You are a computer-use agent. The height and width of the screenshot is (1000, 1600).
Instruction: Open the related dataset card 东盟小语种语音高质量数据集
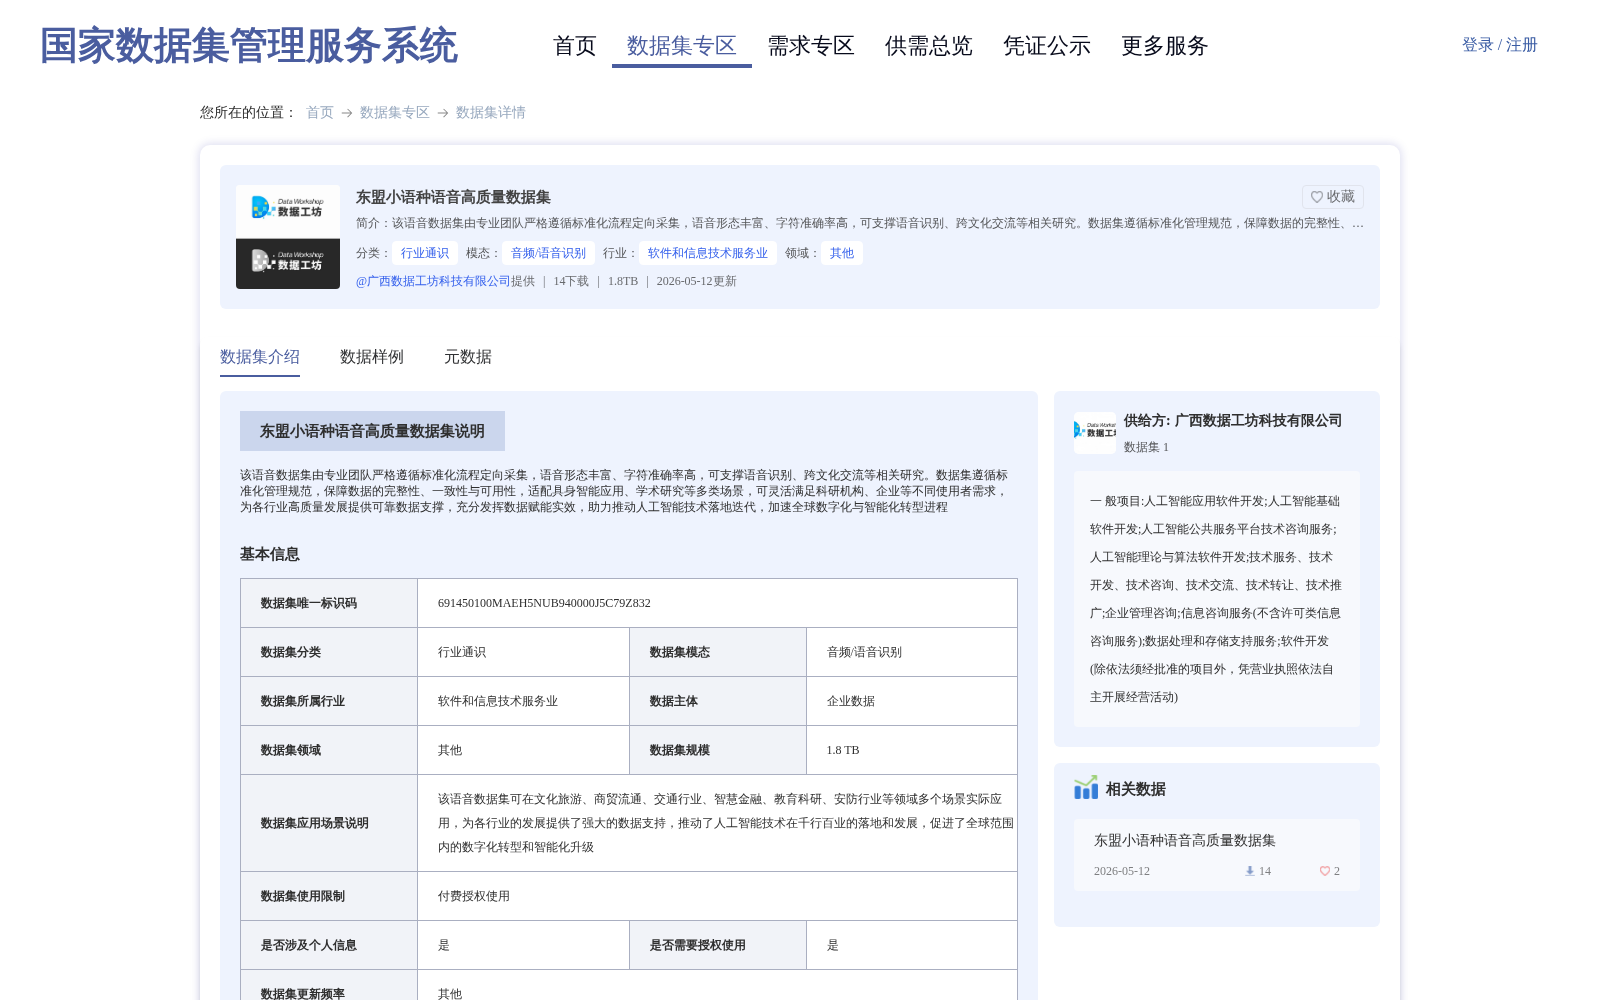tap(1217, 855)
